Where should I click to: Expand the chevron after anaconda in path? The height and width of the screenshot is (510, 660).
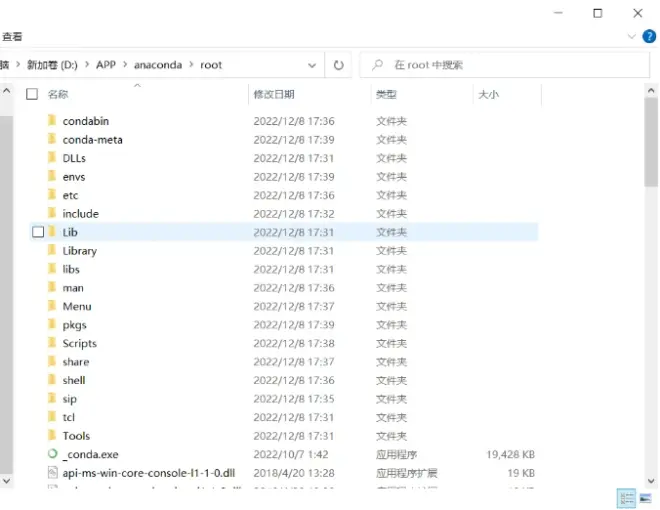coord(191,65)
